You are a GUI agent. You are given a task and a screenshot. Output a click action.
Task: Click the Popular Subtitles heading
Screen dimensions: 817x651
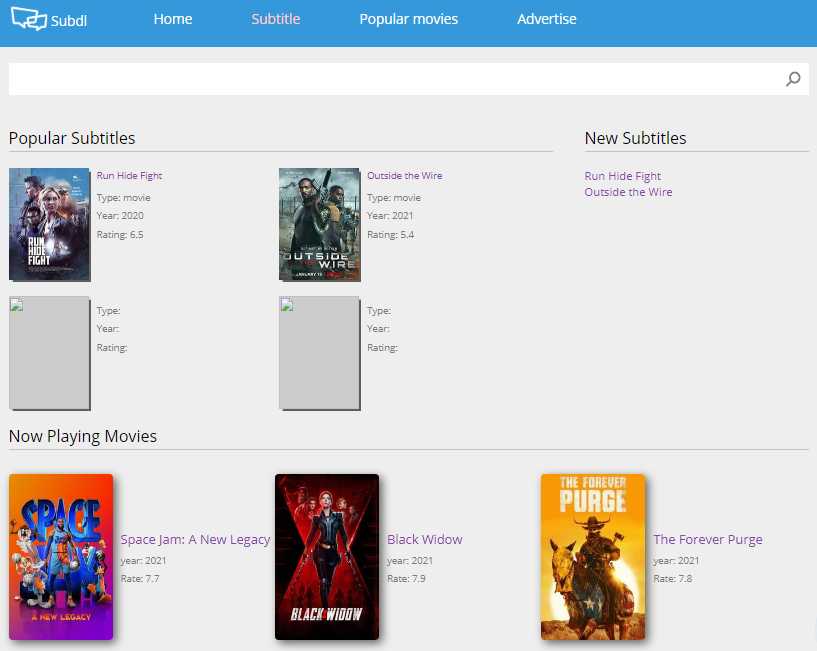coord(72,138)
